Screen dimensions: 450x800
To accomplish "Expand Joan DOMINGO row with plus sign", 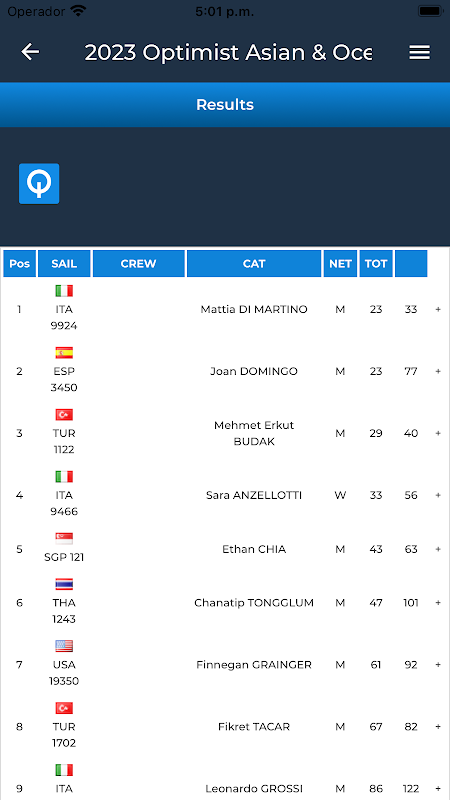I will 438,371.
